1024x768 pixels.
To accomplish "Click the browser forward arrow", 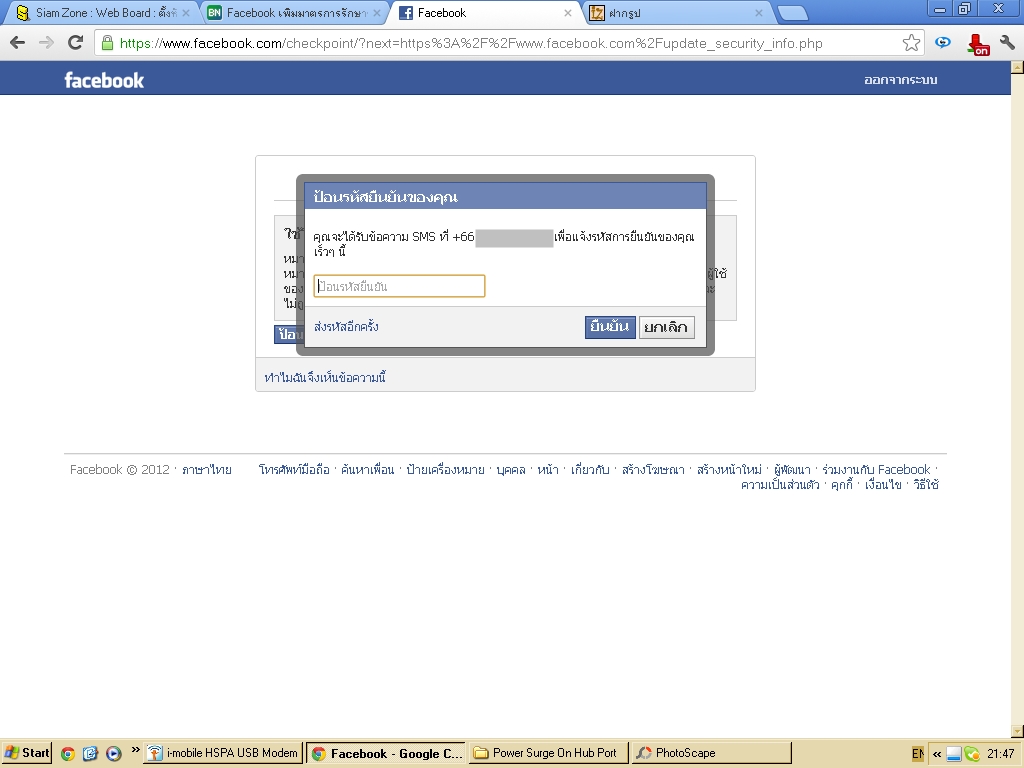I will (x=46, y=43).
